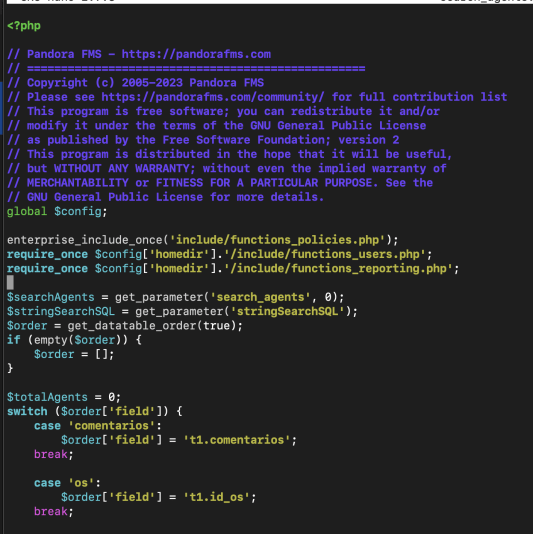Click the <?php opening tag
Viewport: 533px width, 534px height.
[24, 26]
